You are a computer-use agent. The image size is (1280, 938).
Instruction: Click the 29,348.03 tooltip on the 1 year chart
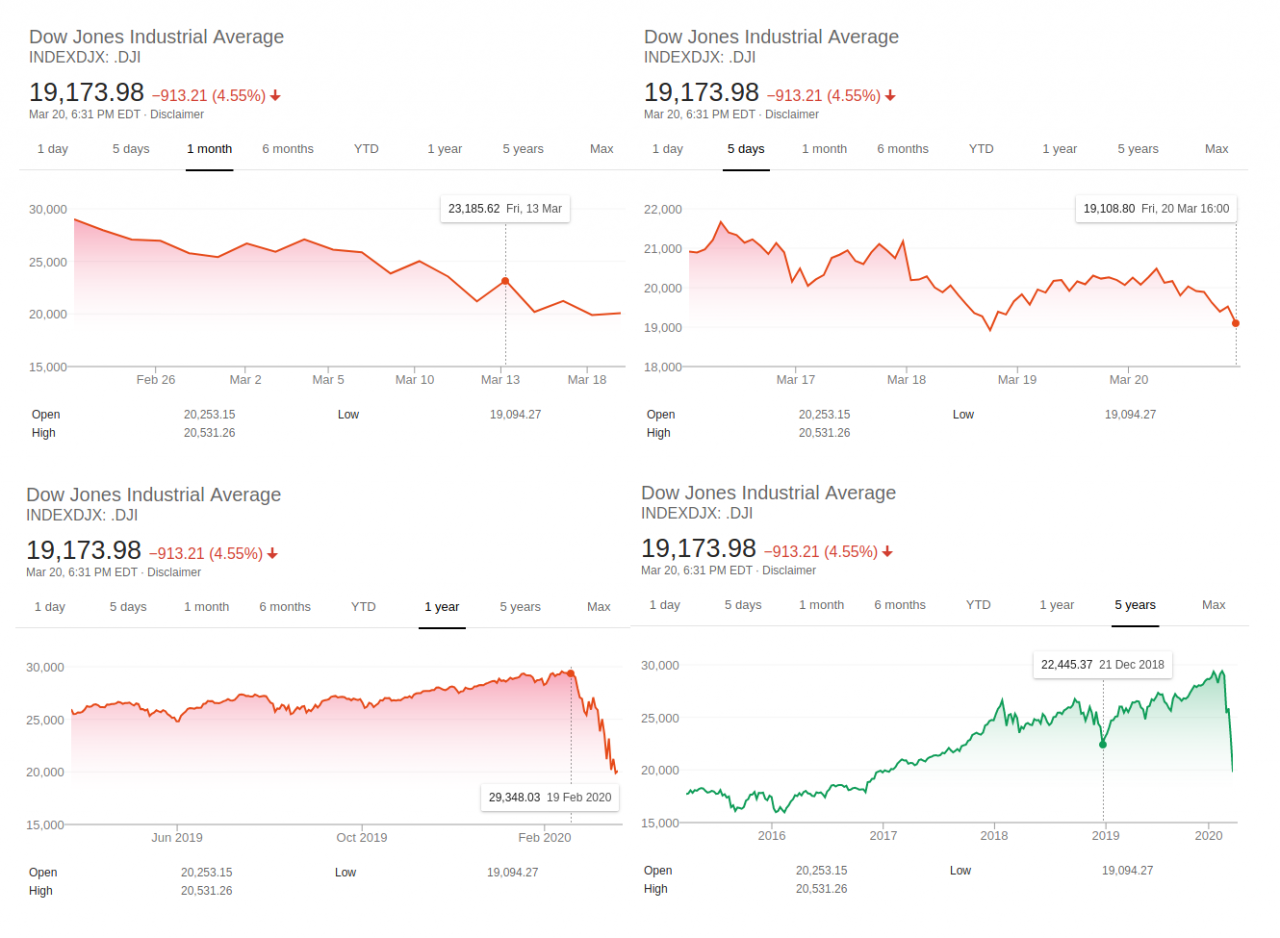point(549,798)
